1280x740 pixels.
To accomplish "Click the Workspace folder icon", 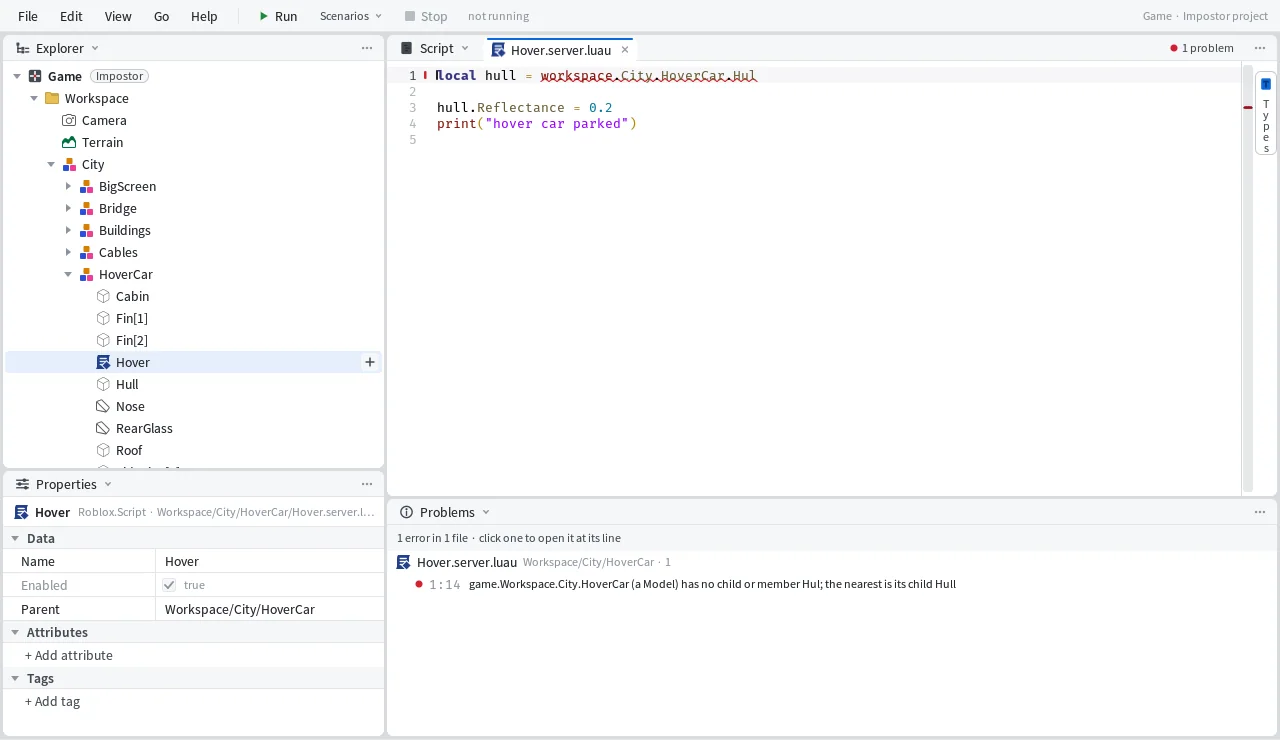I will [52, 98].
